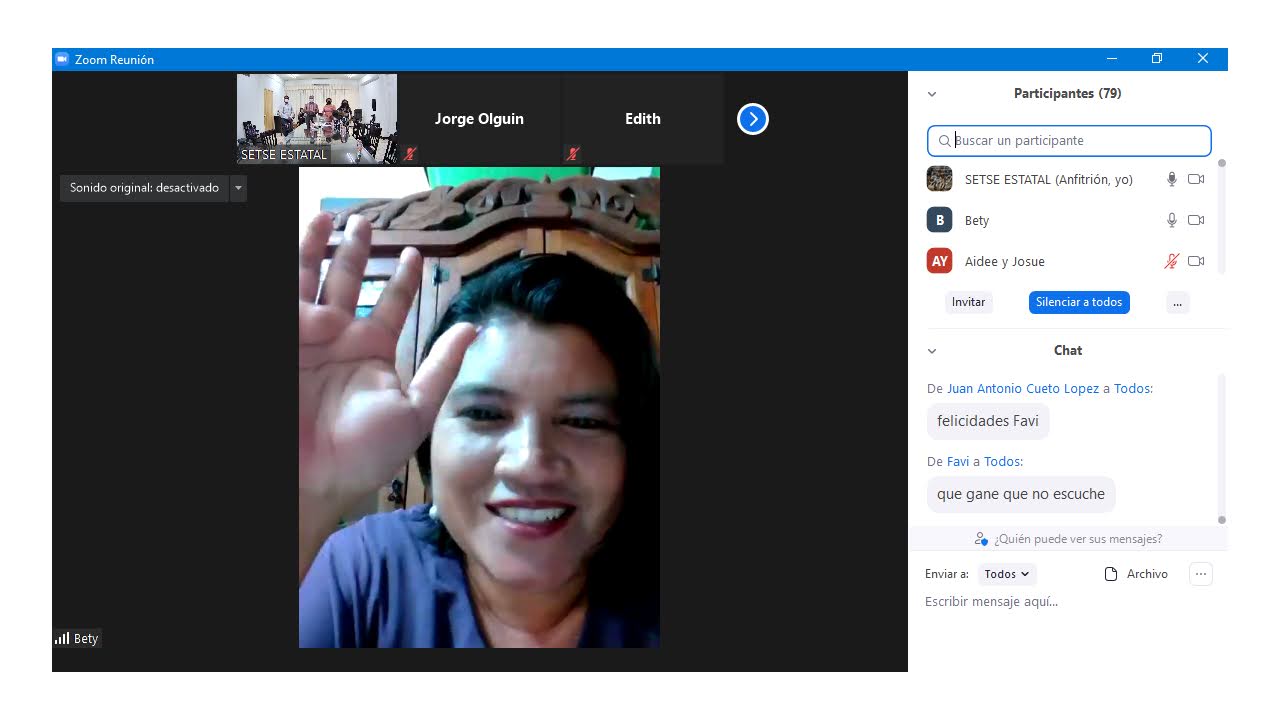Screen dimensions: 1280x720
Task: Click the muted mic icon on Jorge Olguin tile
Action: point(410,154)
